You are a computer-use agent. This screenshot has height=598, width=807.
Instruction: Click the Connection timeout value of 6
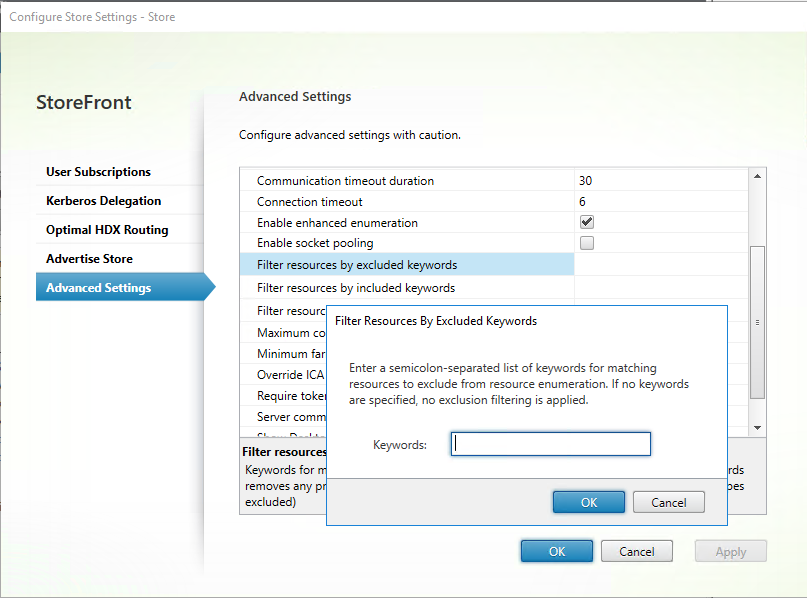pos(586,201)
